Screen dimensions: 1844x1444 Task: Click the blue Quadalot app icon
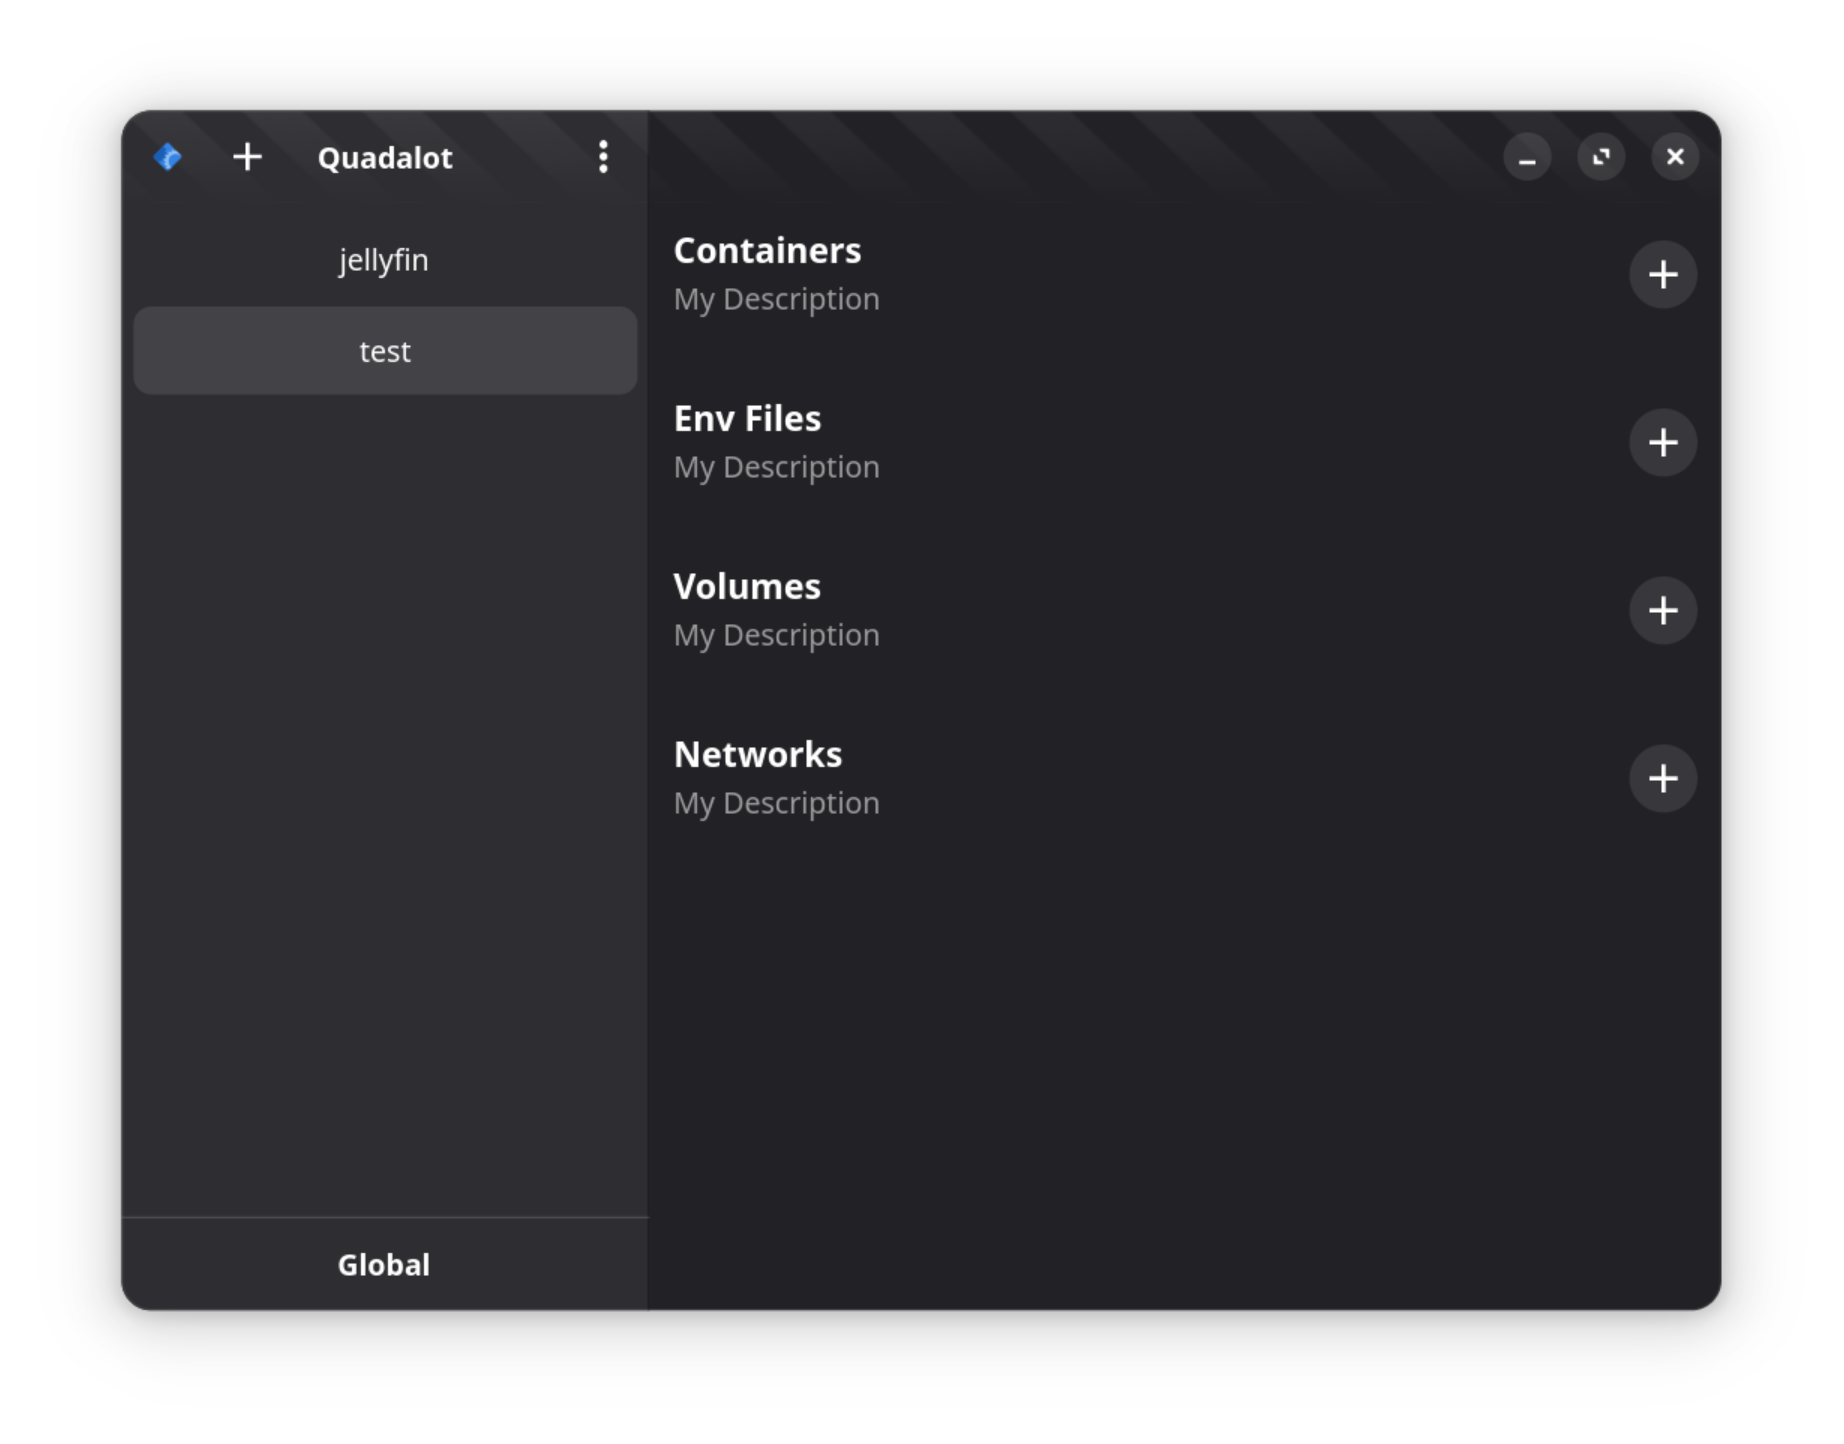pyautogui.click(x=168, y=157)
